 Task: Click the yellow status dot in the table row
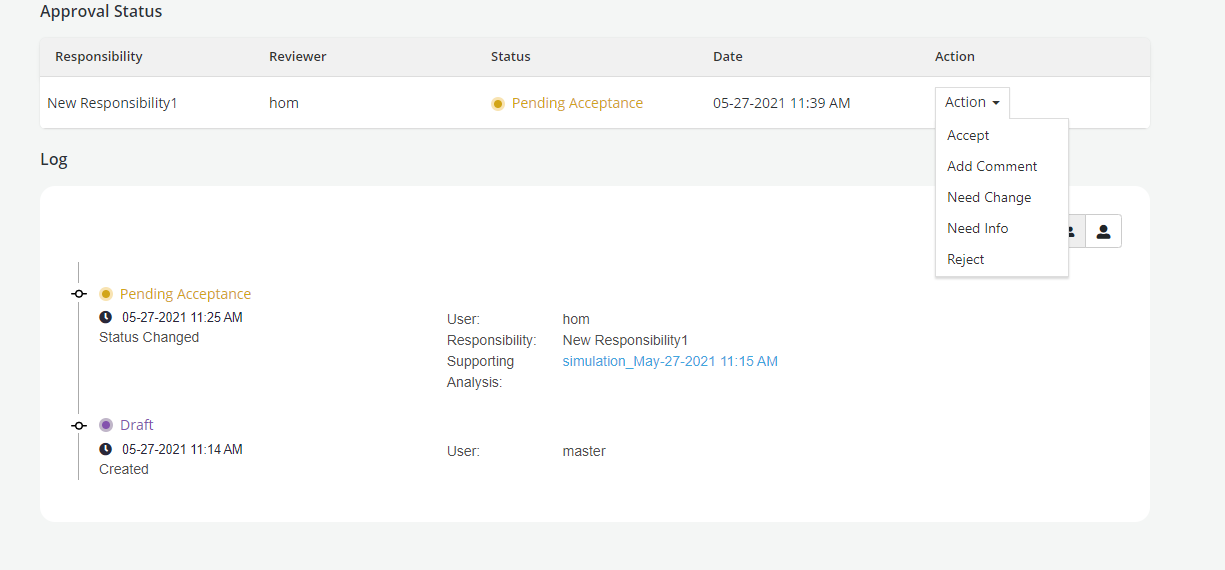(498, 103)
